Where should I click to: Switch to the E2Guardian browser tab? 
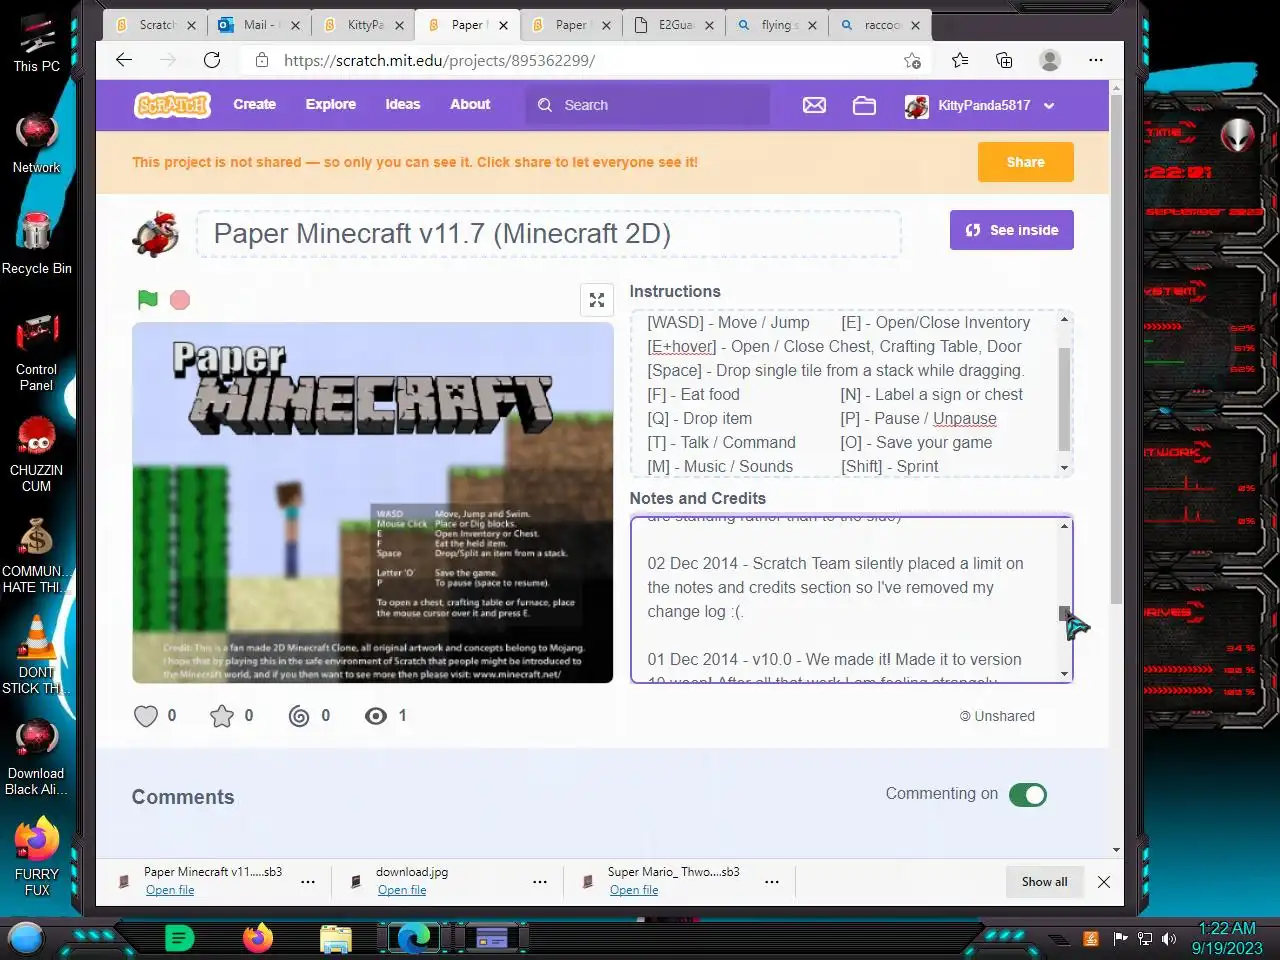point(673,25)
